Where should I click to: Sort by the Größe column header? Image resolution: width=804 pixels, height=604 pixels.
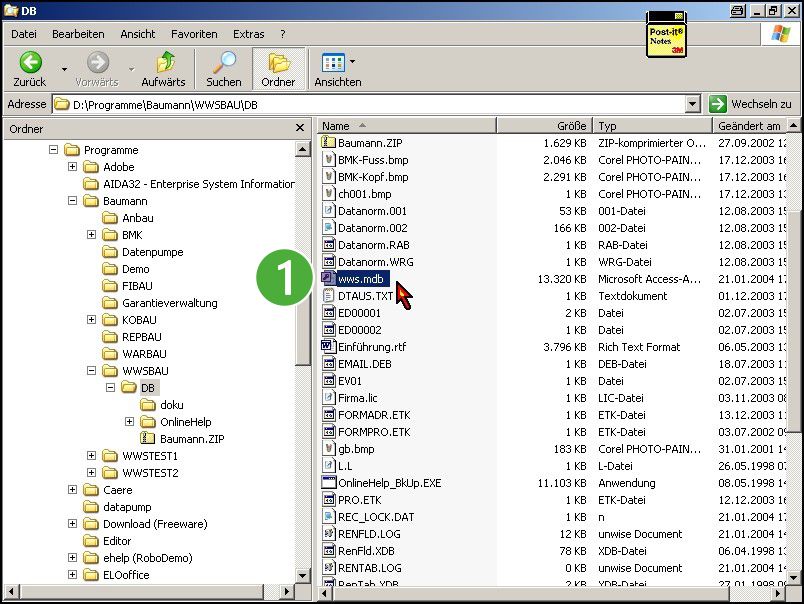click(x=545, y=126)
